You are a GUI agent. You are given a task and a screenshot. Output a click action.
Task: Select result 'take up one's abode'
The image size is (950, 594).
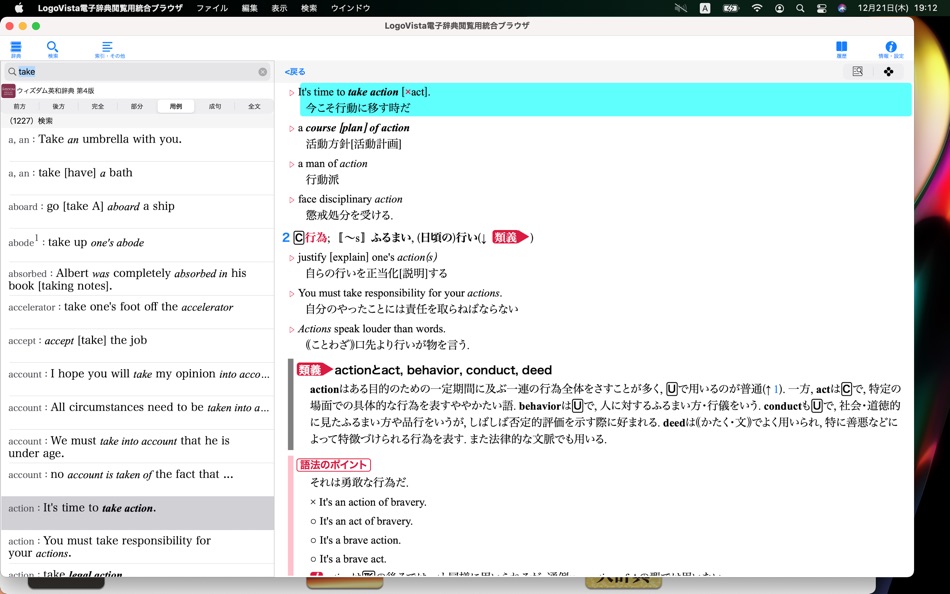[138, 245]
